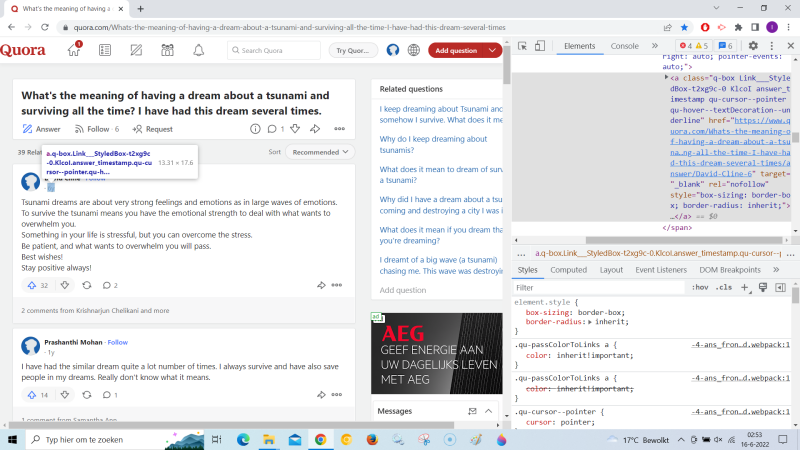This screenshot has height=450, width=800.
Task: Switch to the Console tab
Action: click(624, 46)
